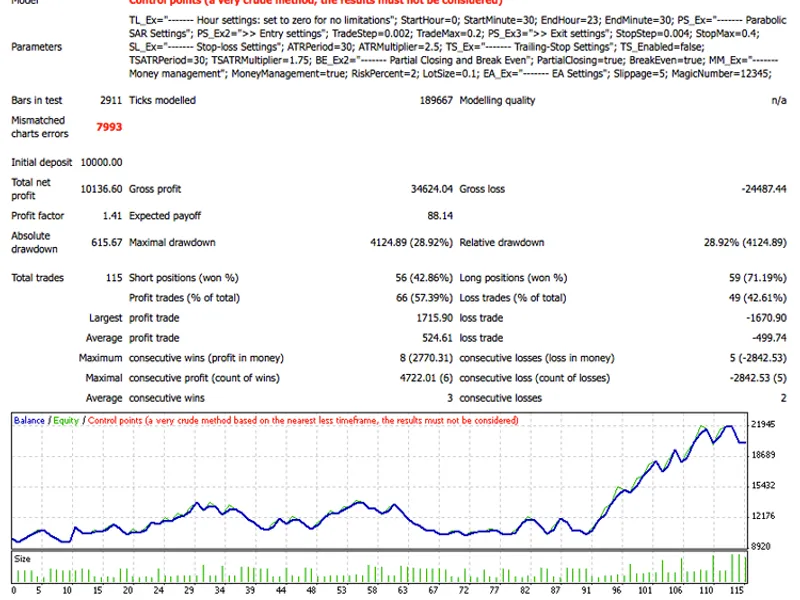Image resolution: width=800 pixels, height=600 pixels.
Task: Click the red mismatched errors value 7993
Action: pyautogui.click(x=109, y=127)
